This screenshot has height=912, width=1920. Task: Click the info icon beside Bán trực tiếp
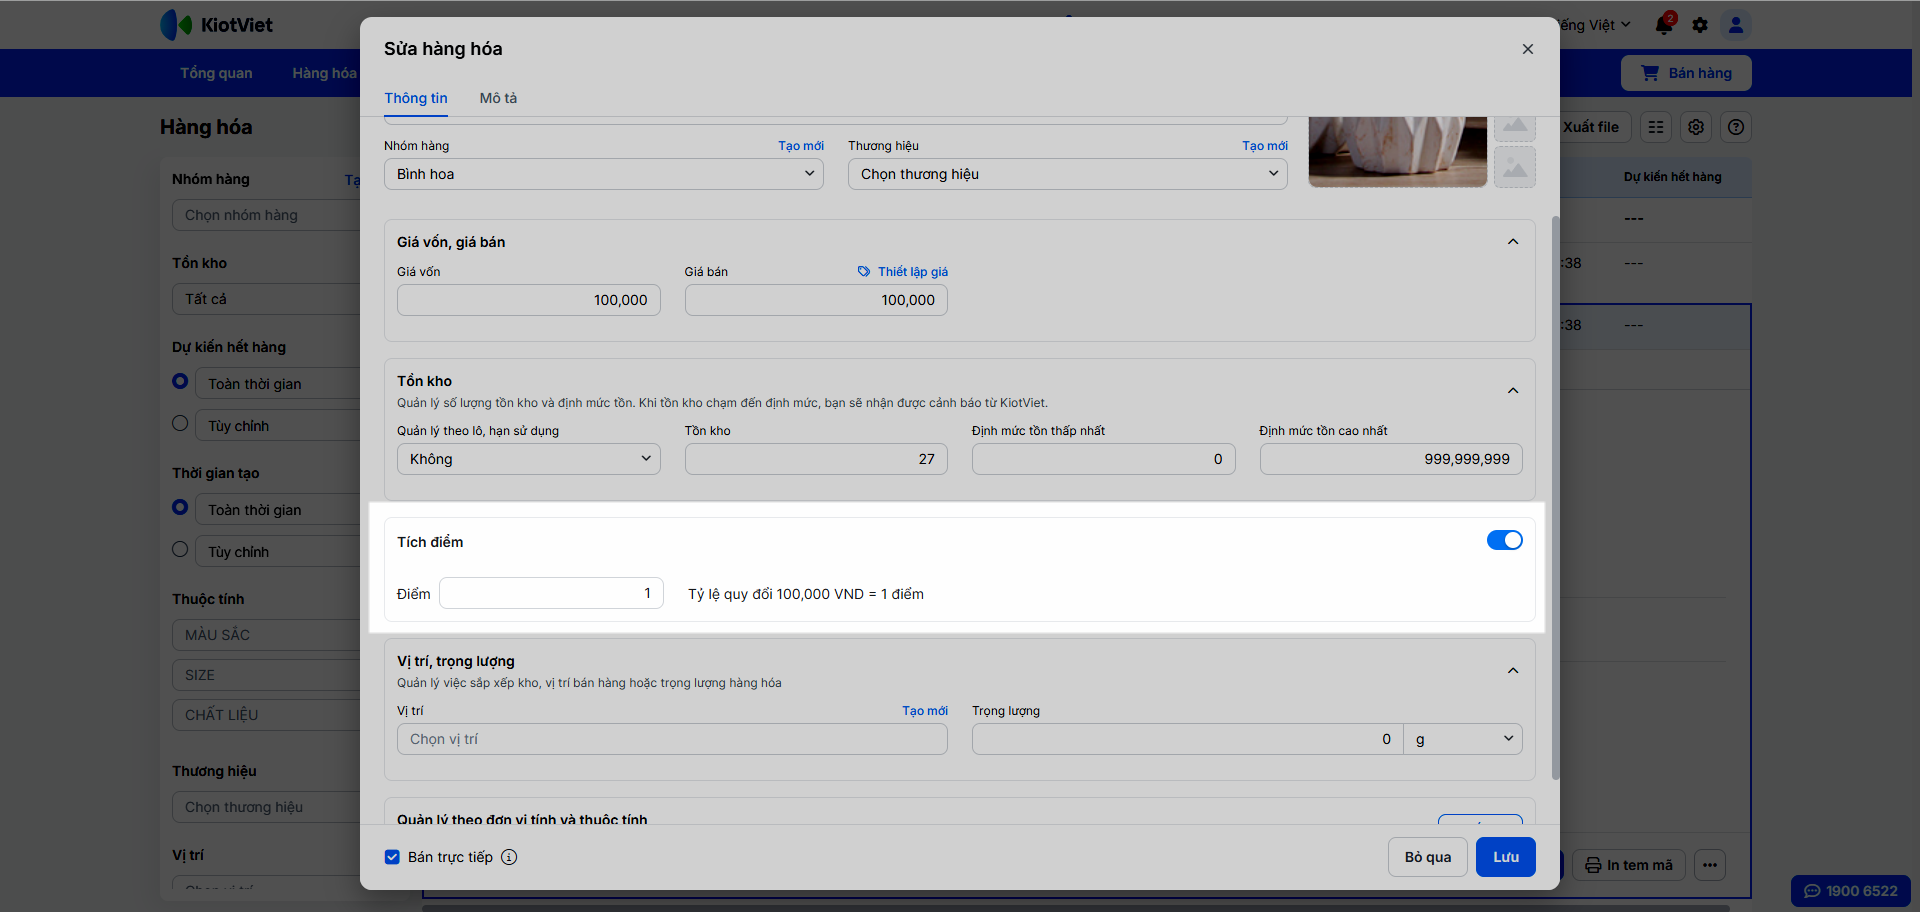pos(509,857)
